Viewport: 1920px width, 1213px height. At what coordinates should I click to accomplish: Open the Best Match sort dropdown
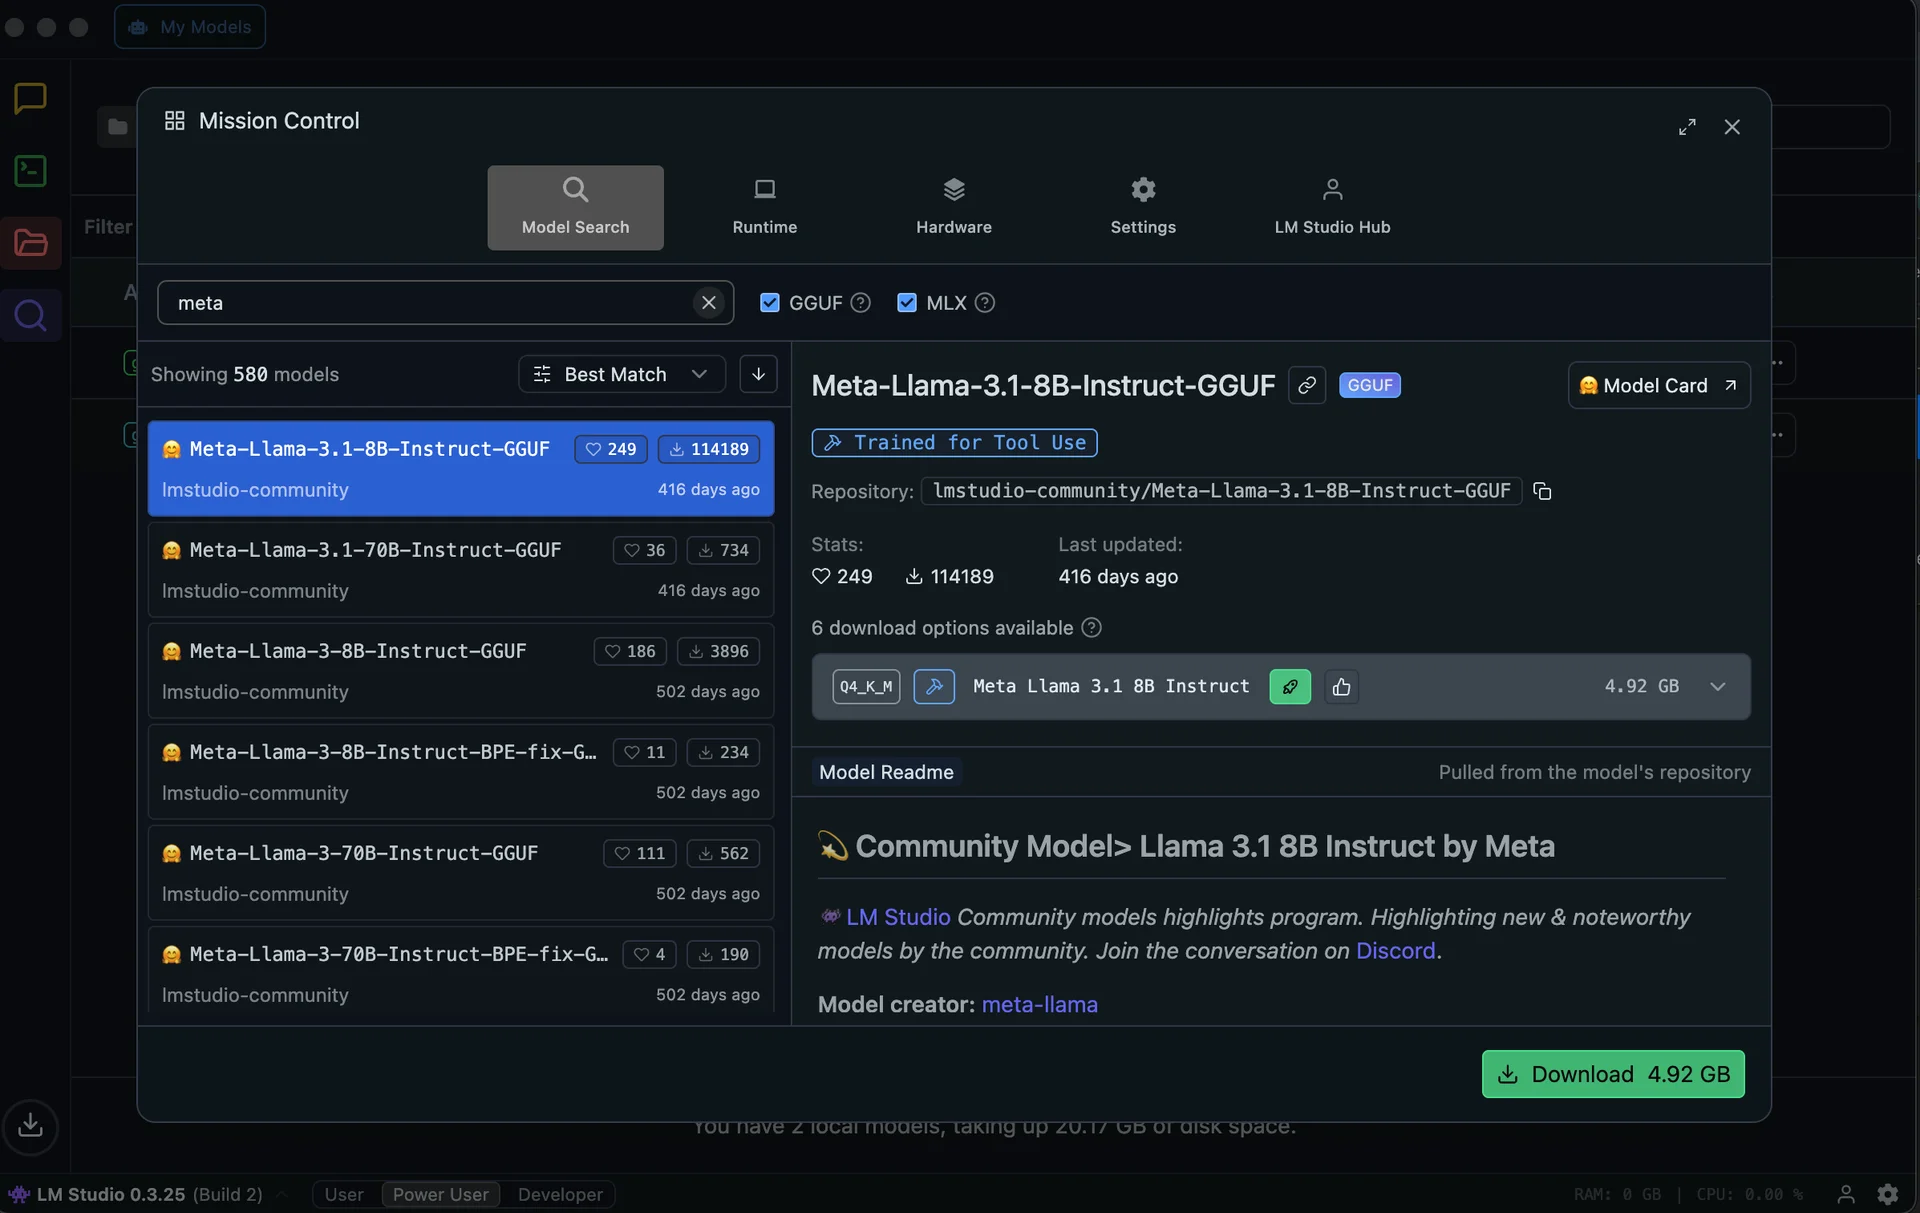point(621,374)
